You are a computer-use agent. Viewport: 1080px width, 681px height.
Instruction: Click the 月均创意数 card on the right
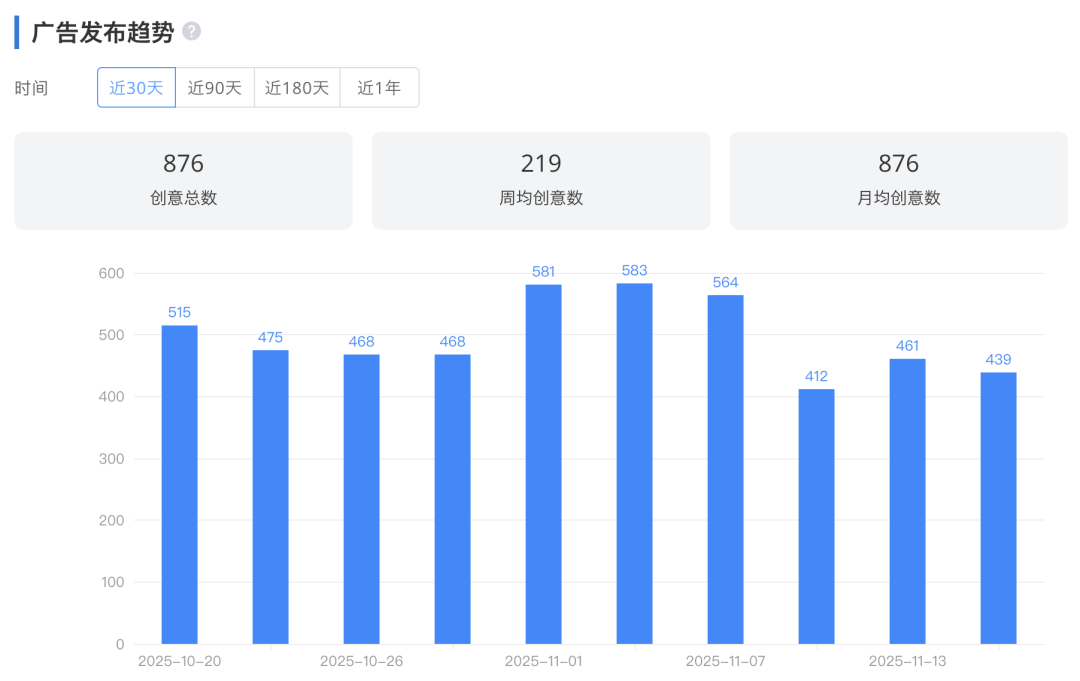(898, 180)
